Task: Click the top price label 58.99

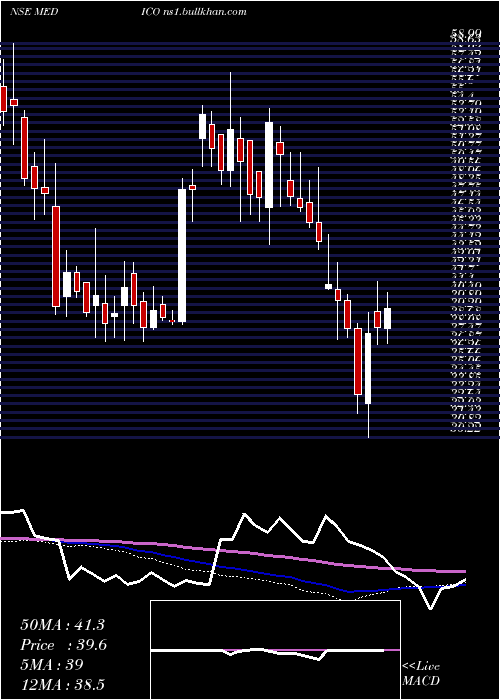Action: pos(467,33)
